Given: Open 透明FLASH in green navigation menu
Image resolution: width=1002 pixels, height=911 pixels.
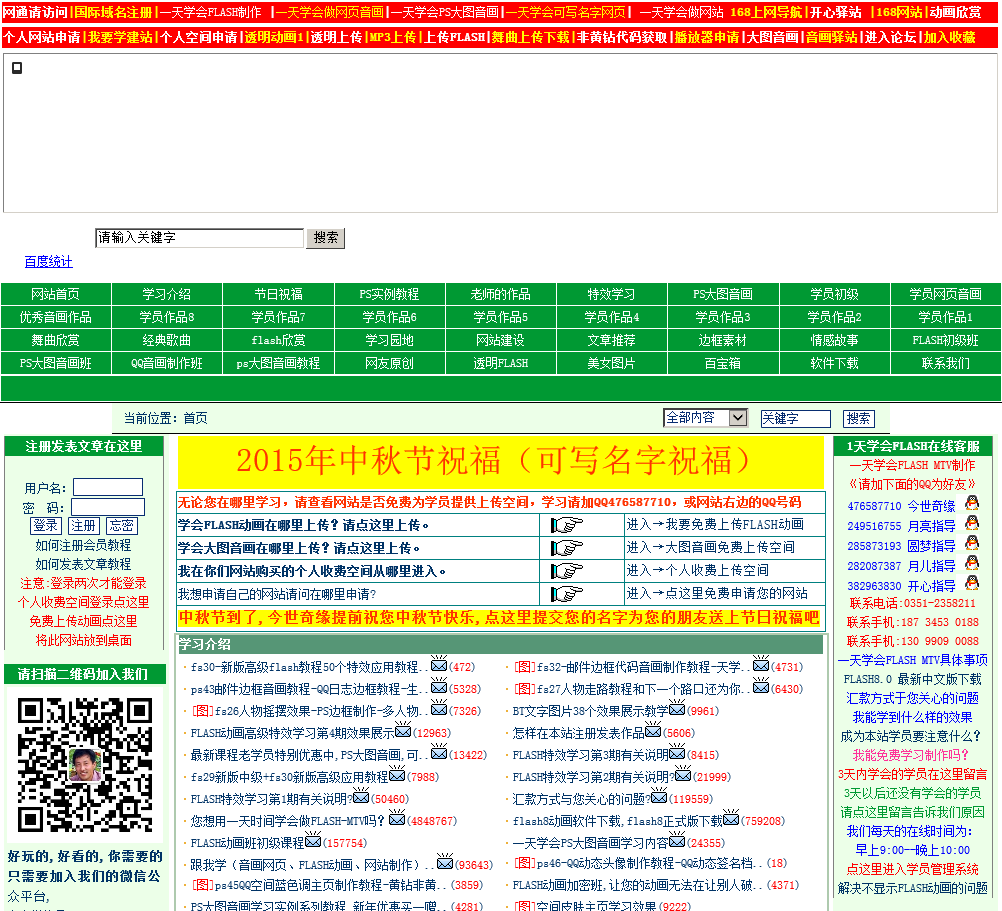Looking at the screenshot, I should pos(500,364).
